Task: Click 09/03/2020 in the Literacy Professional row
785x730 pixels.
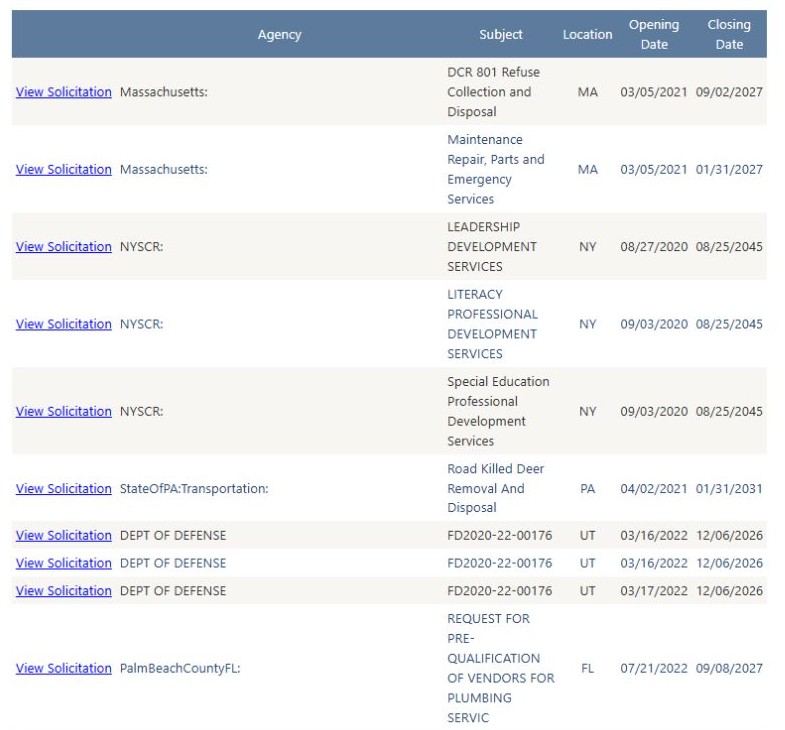Action: (x=654, y=324)
